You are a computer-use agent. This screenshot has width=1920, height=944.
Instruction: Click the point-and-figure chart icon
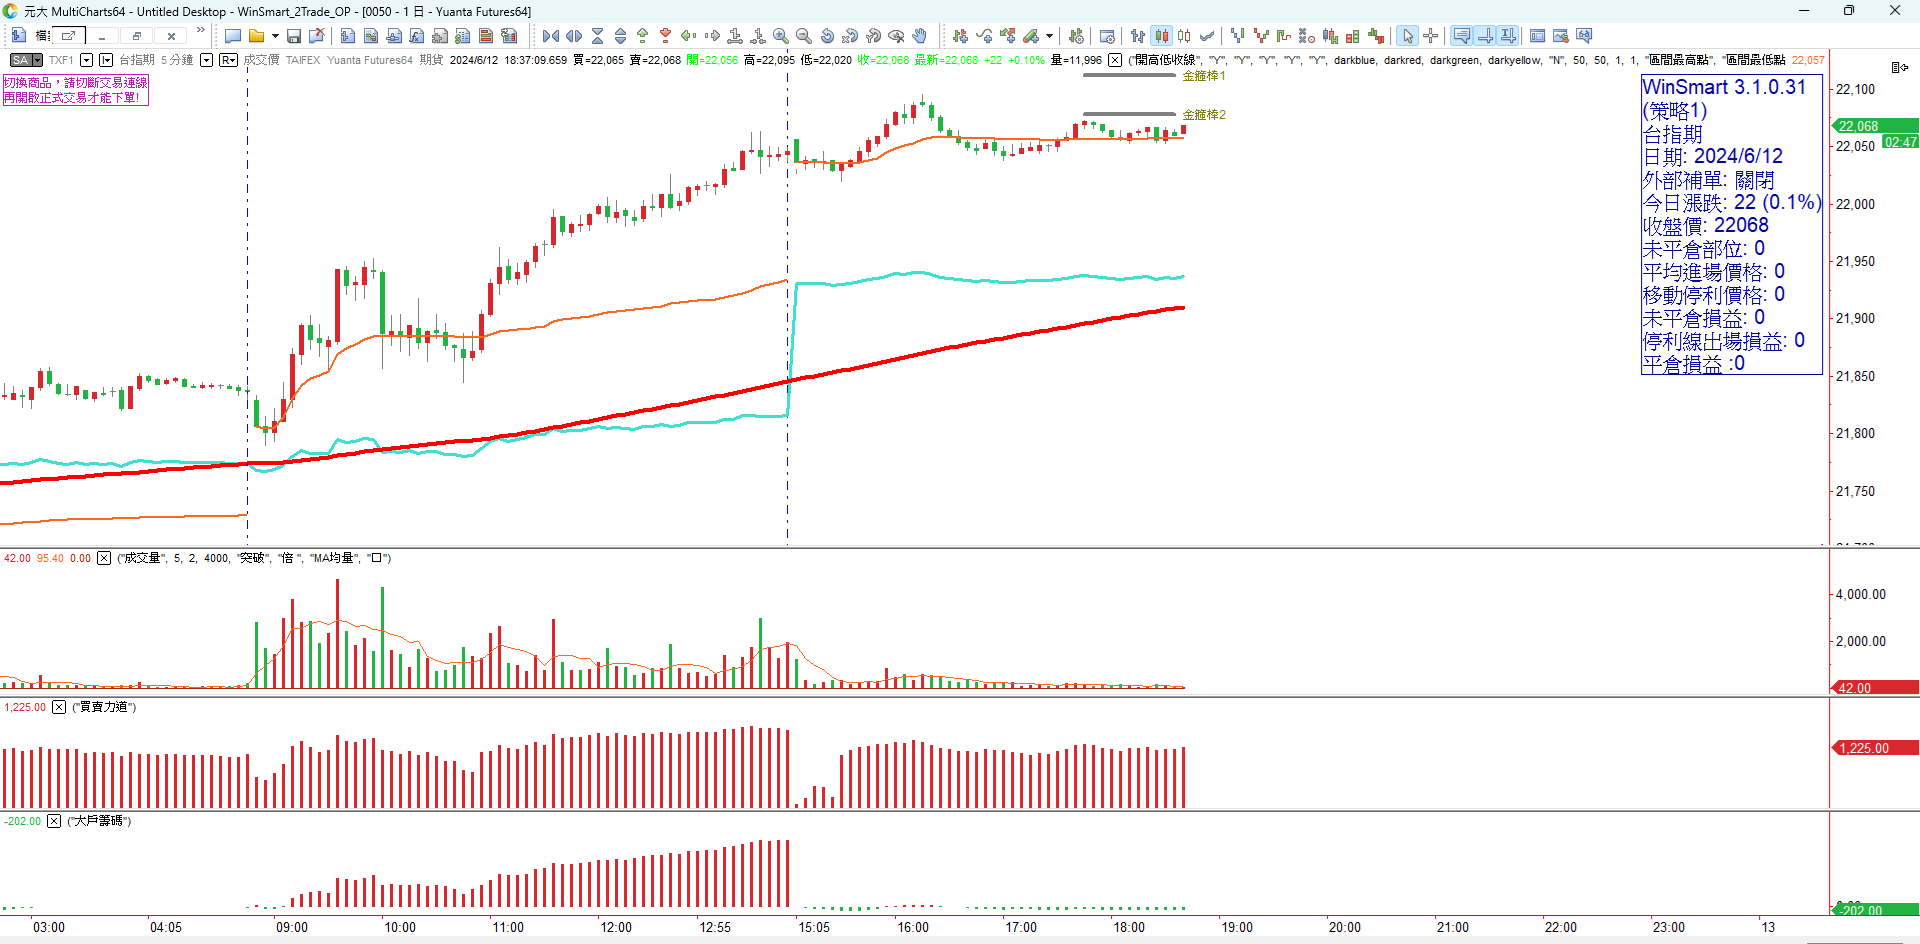1307,36
